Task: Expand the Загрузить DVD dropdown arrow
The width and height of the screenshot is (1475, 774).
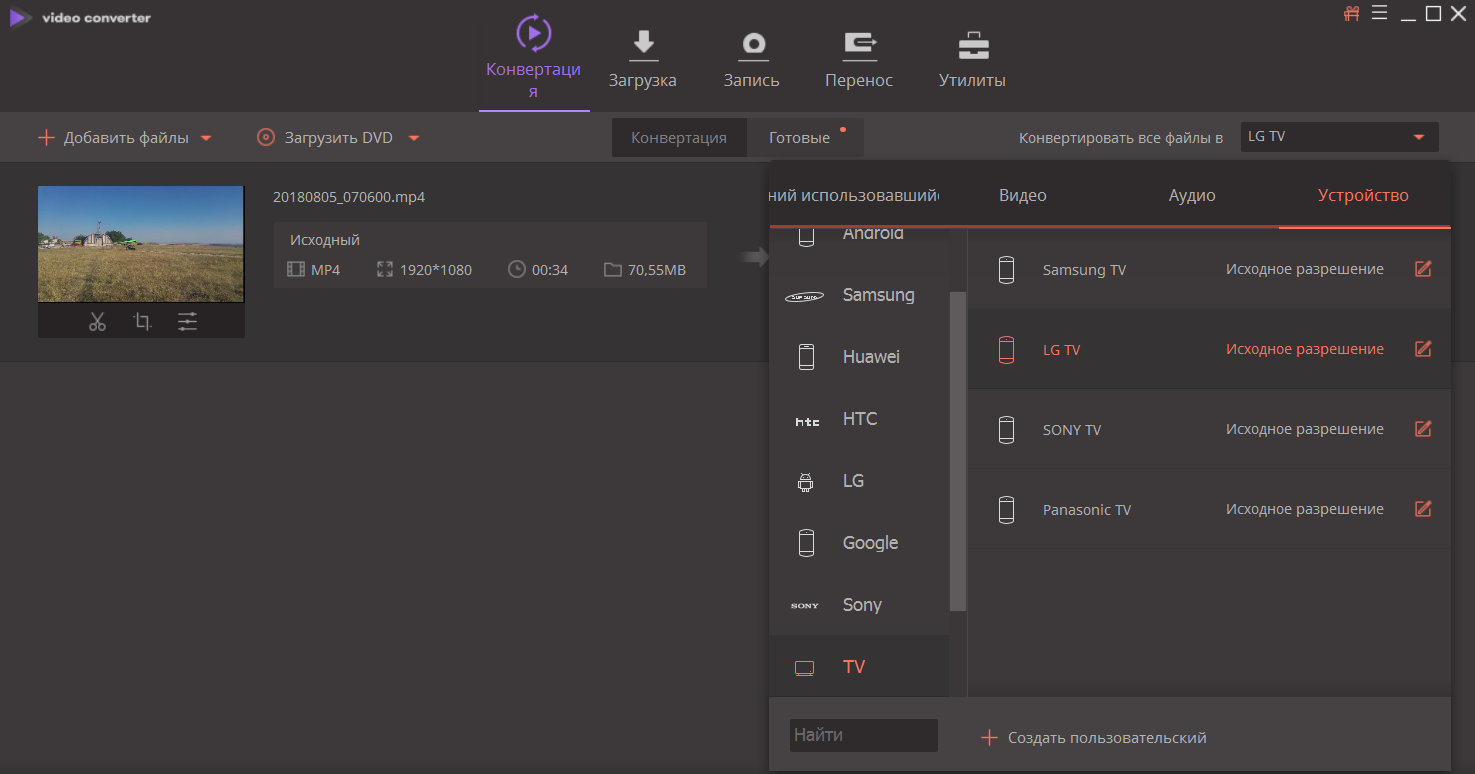Action: click(x=414, y=138)
